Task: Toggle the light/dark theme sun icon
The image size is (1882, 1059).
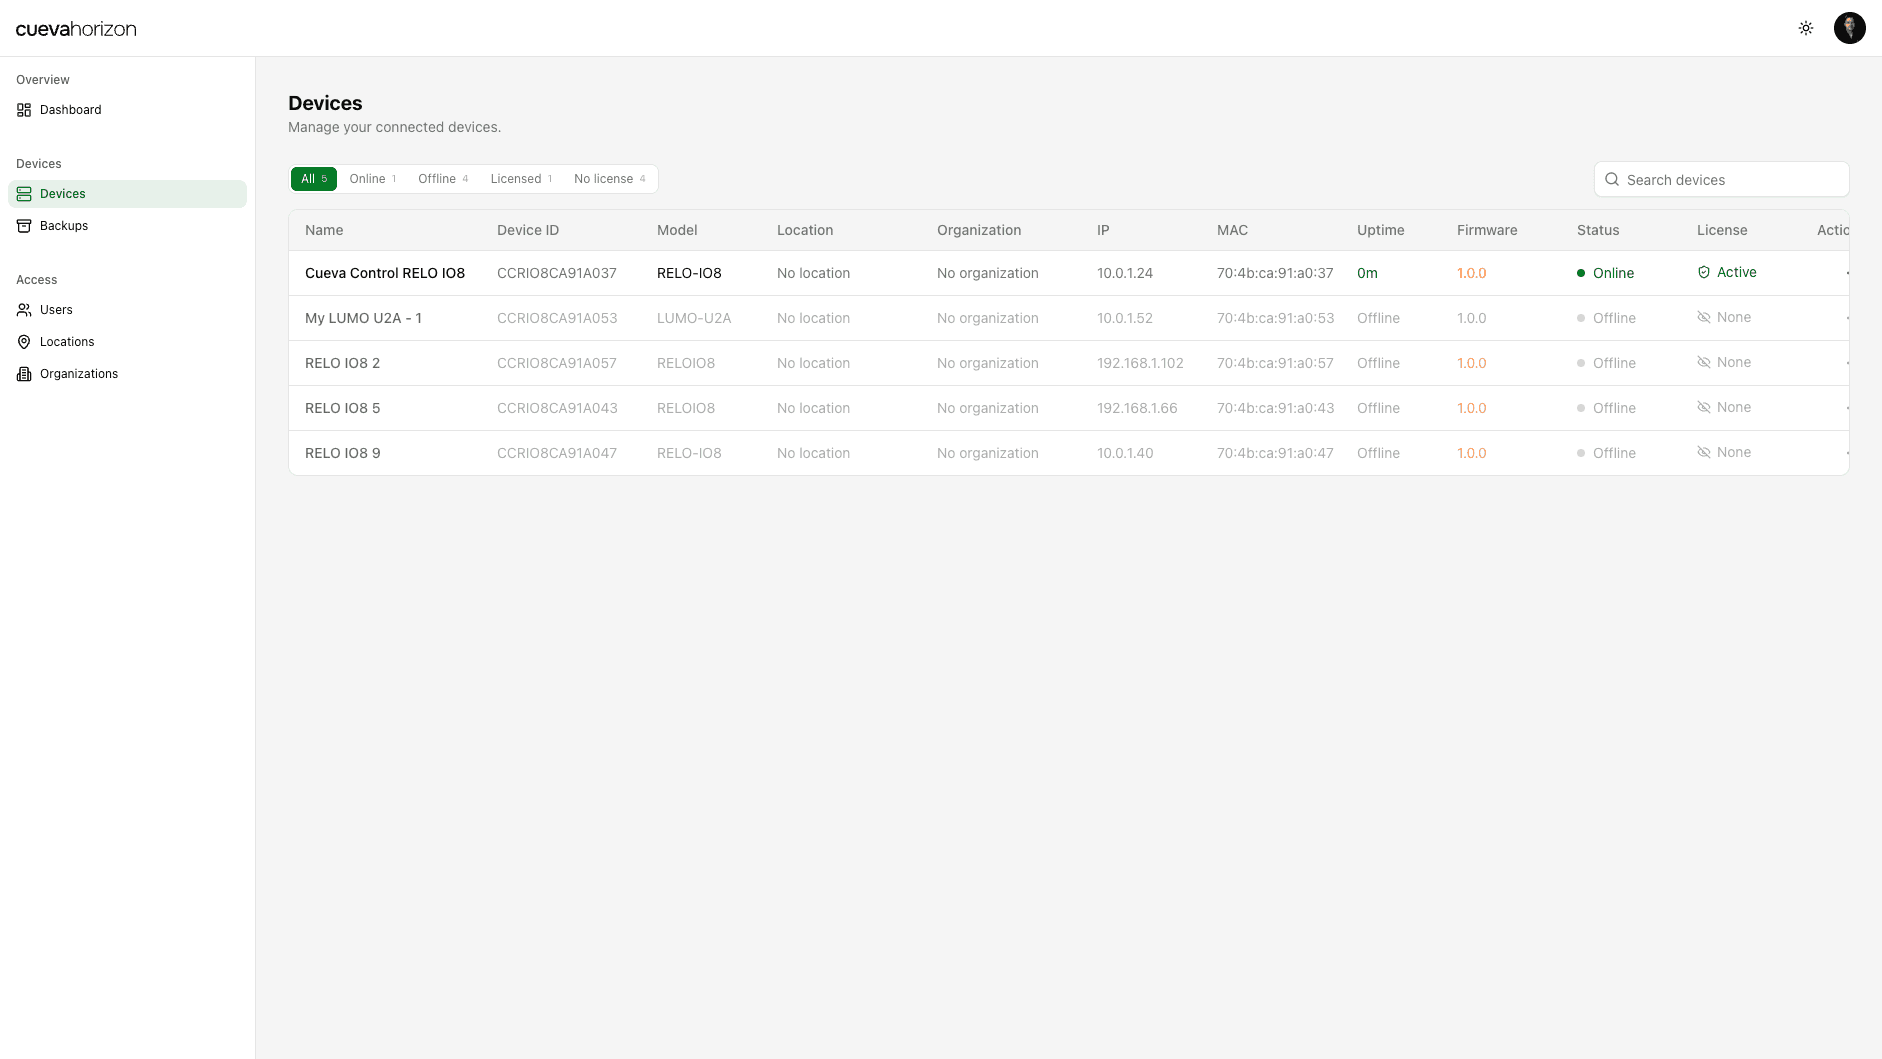Action: 1806,28
